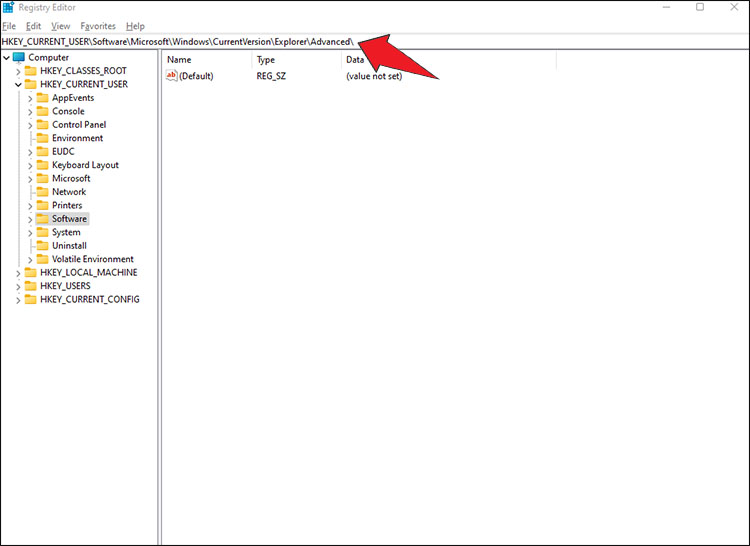750x546 pixels.
Task: Expand the Volatile Environment key chevron
Action: pos(30,260)
